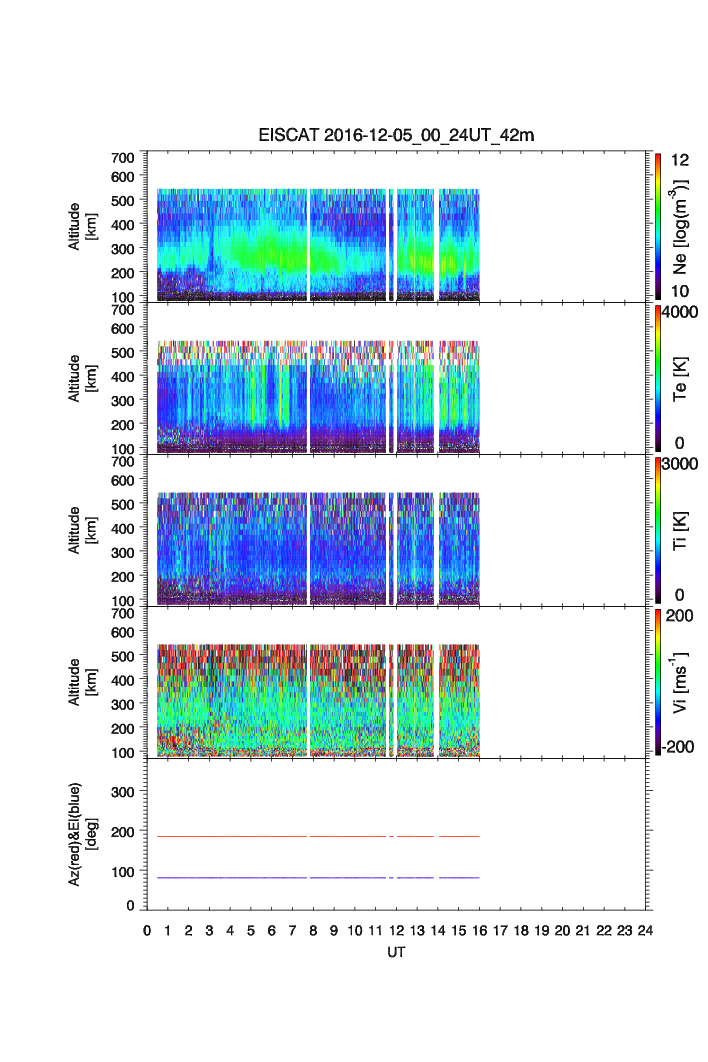Click the 200 maximum on Vi color bar
Image resolution: width=708 pixels, height=1062 pixels.
click(x=680, y=616)
